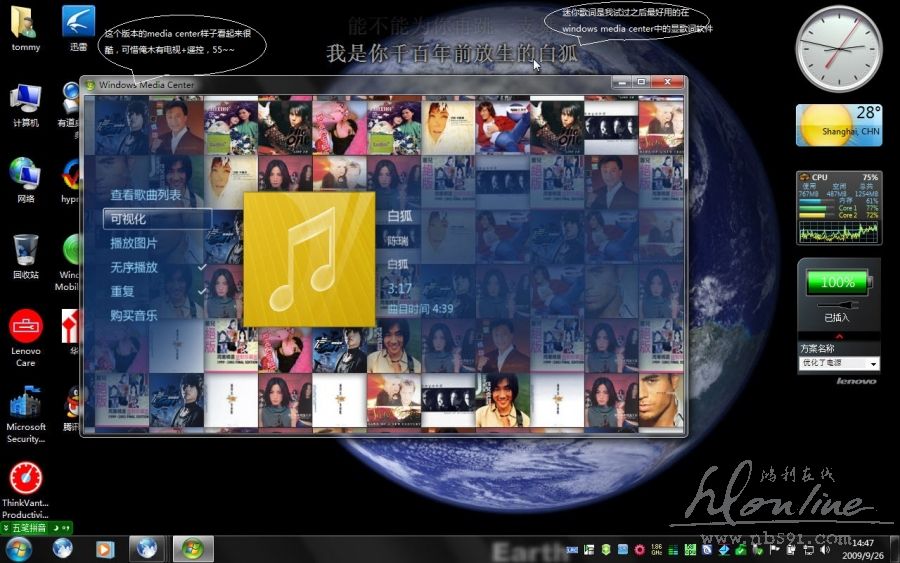Screen dimensions: 900x563
Task: Click the Windows Start orb button
Action: pyautogui.click(x=18, y=548)
